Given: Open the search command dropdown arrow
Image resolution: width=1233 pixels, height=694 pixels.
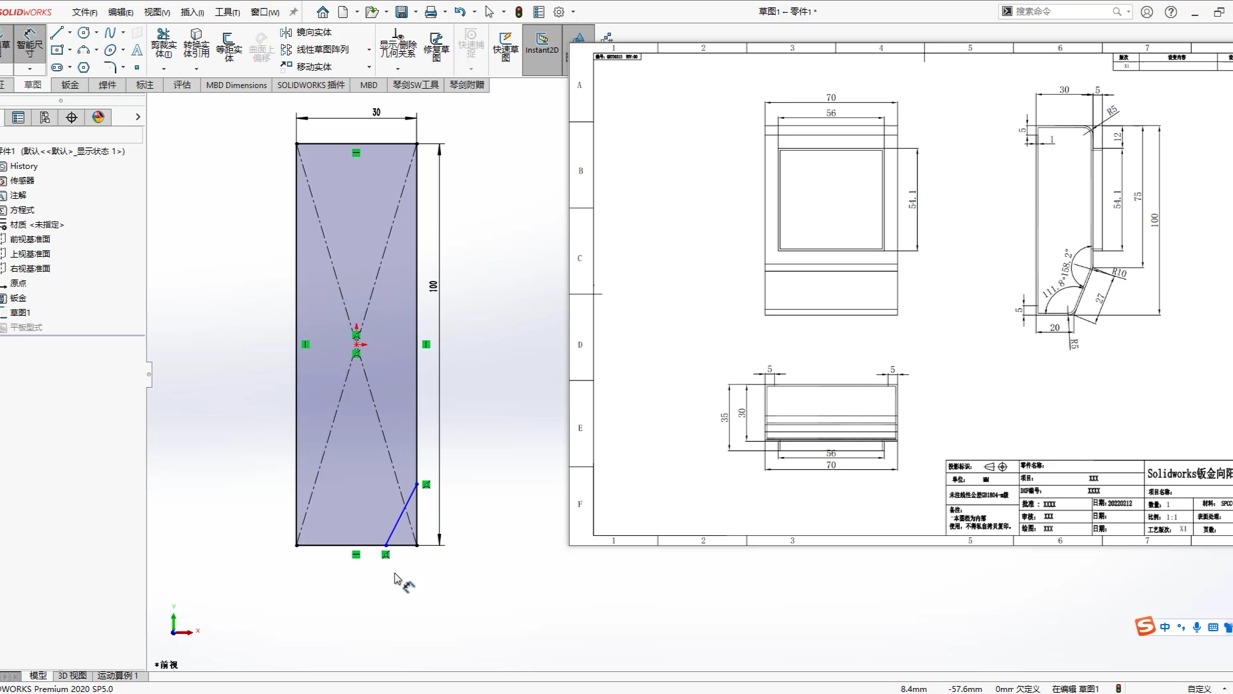Looking at the screenshot, I should tap(1129, 12).
